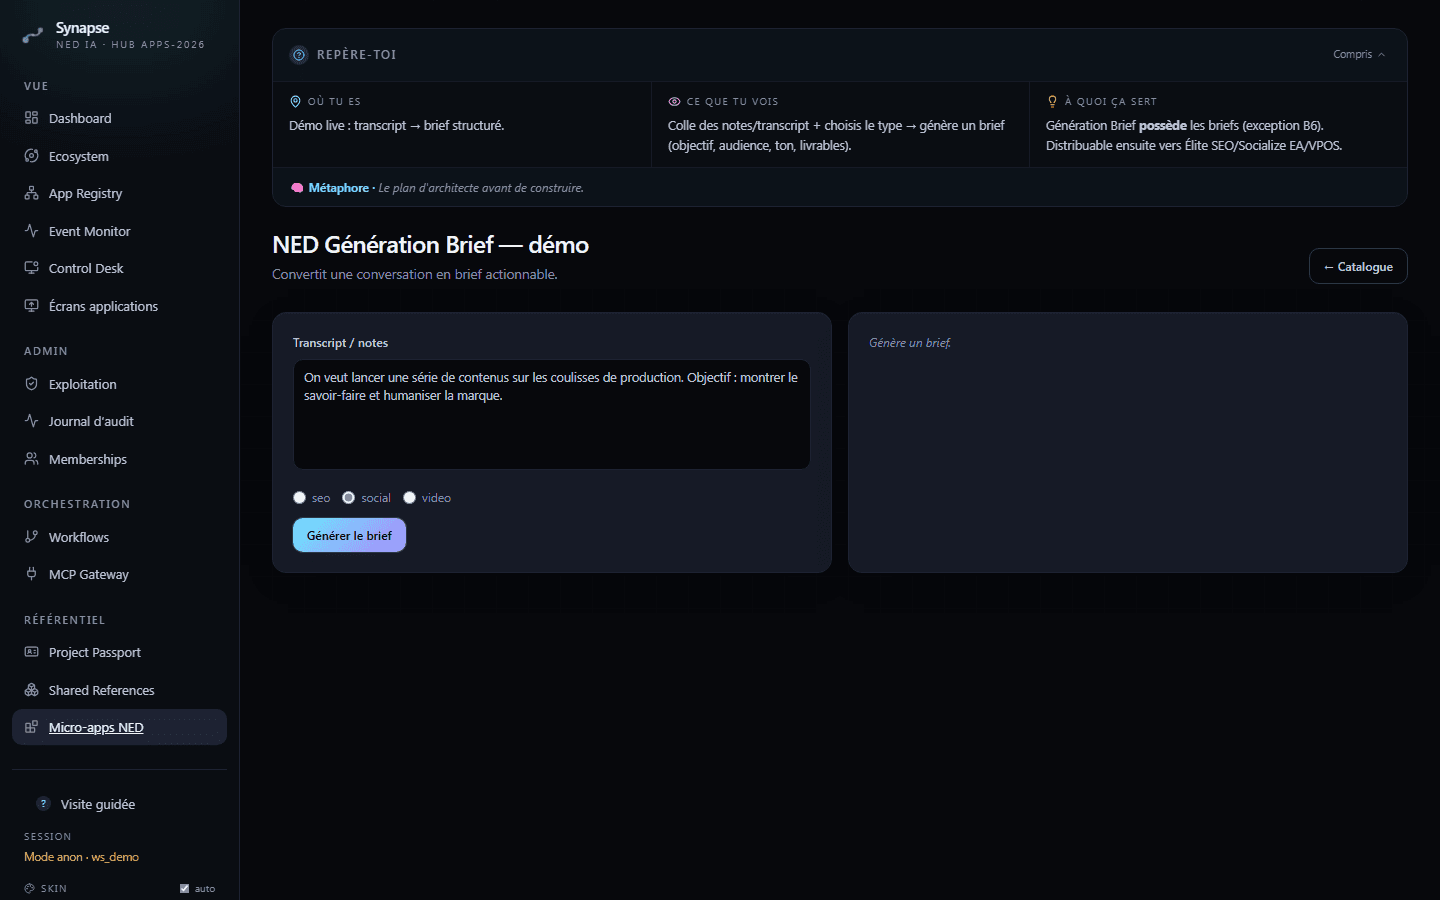Go back via the Catalogue button

[1358, 266]
